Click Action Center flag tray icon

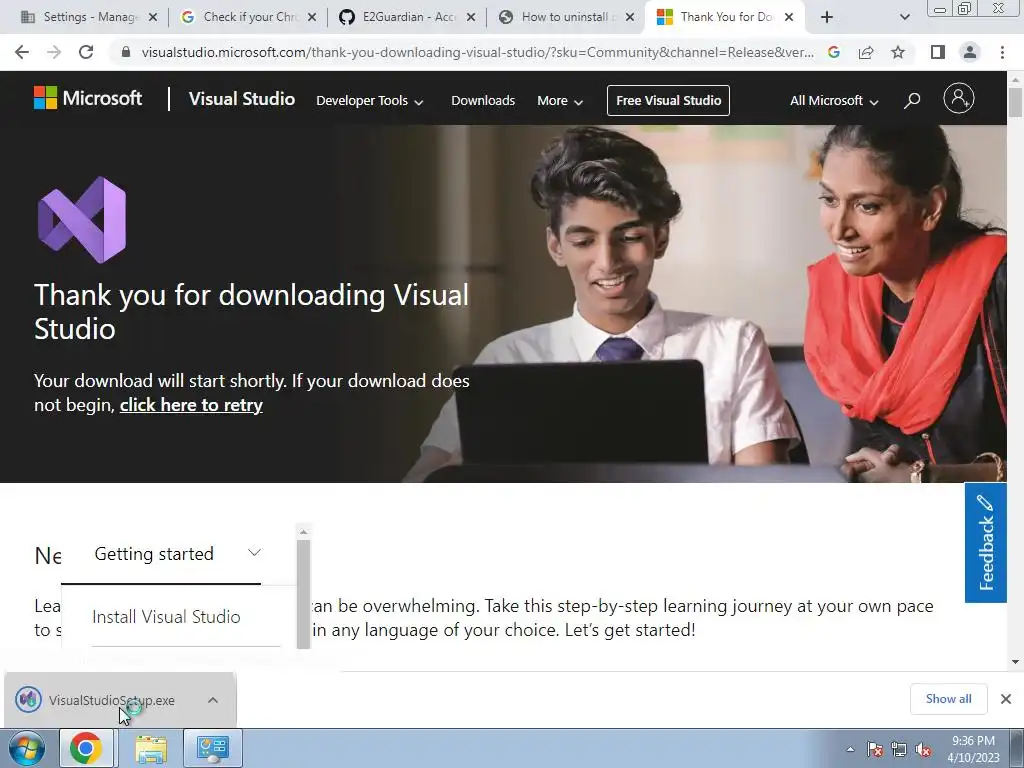875,749
